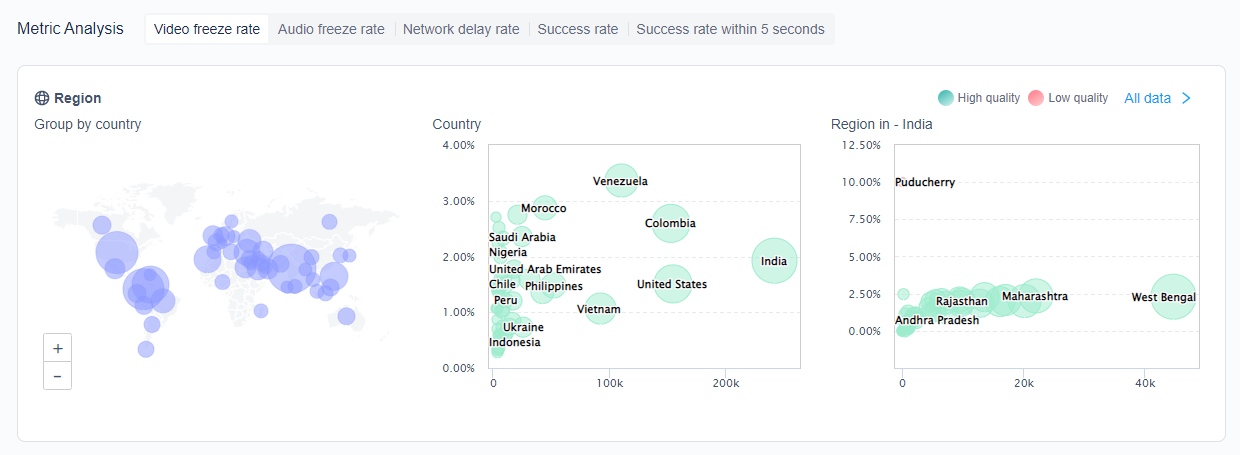Select the Video freeze rate tab
Screen dimensions: 1240x455
(x=207, y=29)
